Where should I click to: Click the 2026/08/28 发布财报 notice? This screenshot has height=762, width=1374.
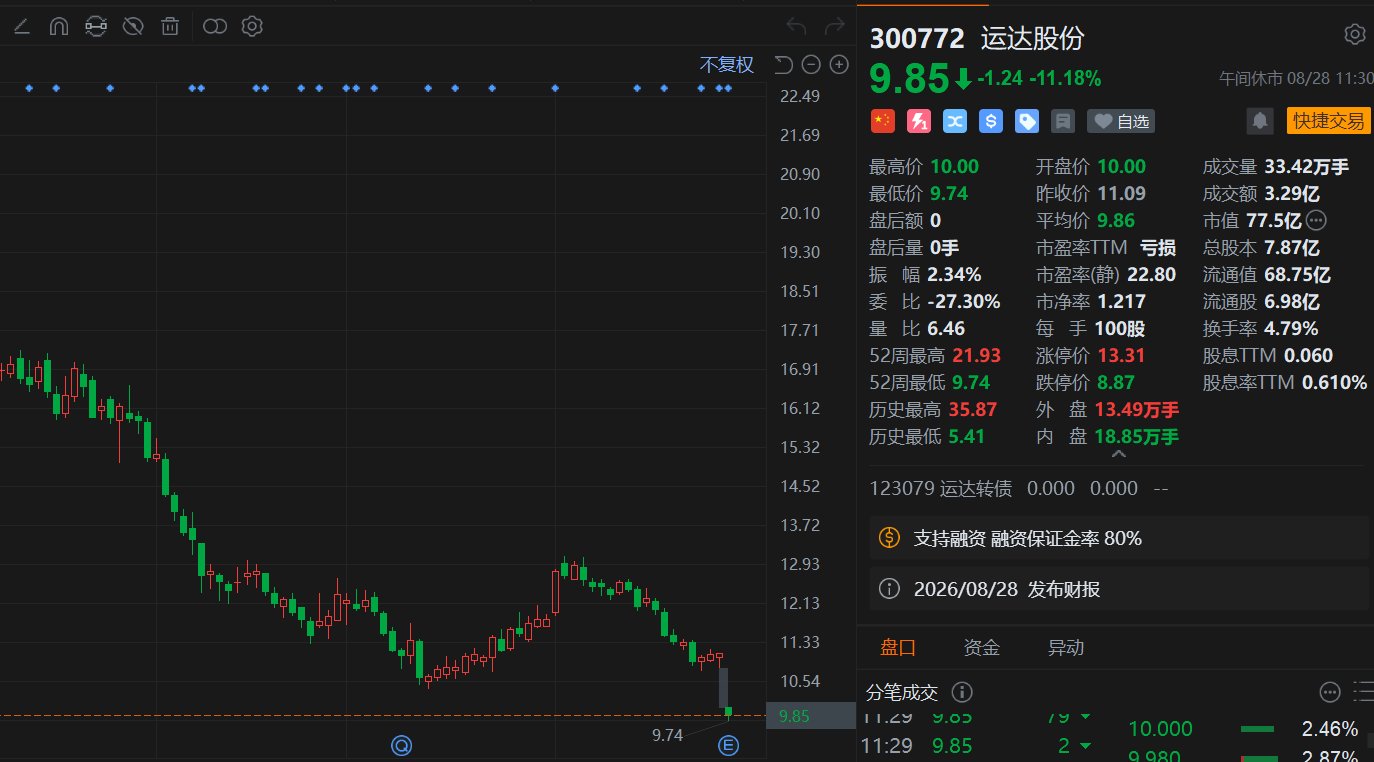[x=1117, y=589]
